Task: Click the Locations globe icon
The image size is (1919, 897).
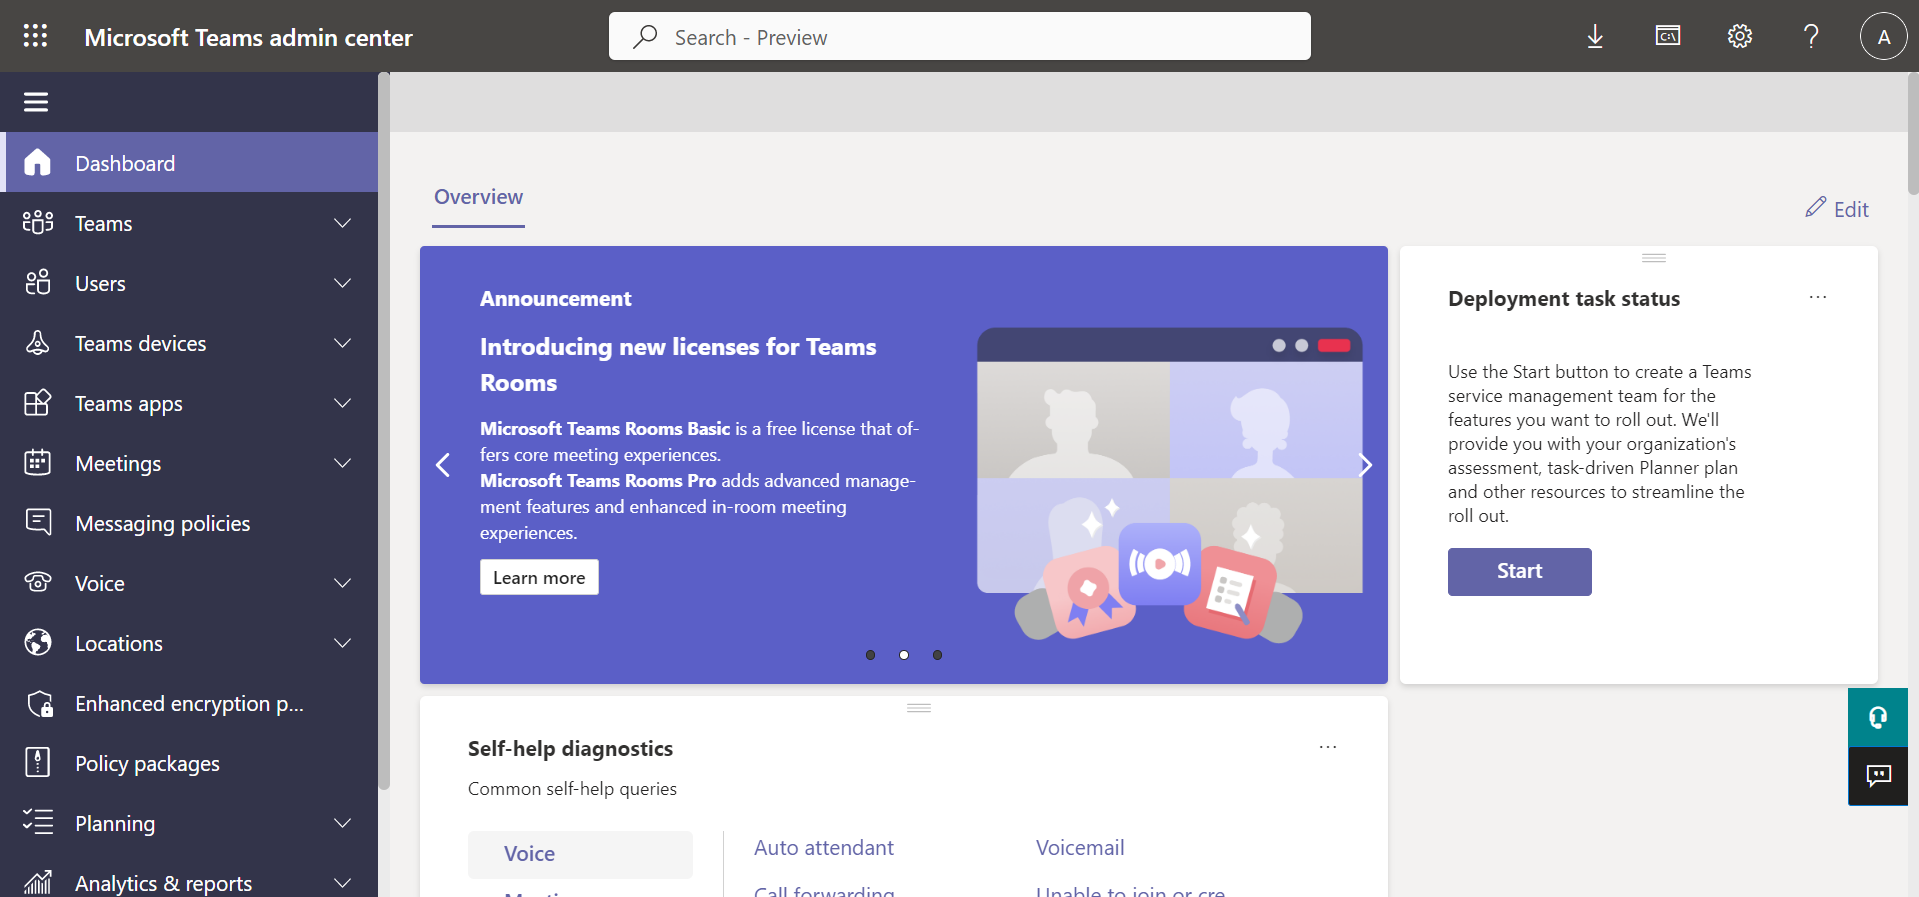Action: point(38,642)
